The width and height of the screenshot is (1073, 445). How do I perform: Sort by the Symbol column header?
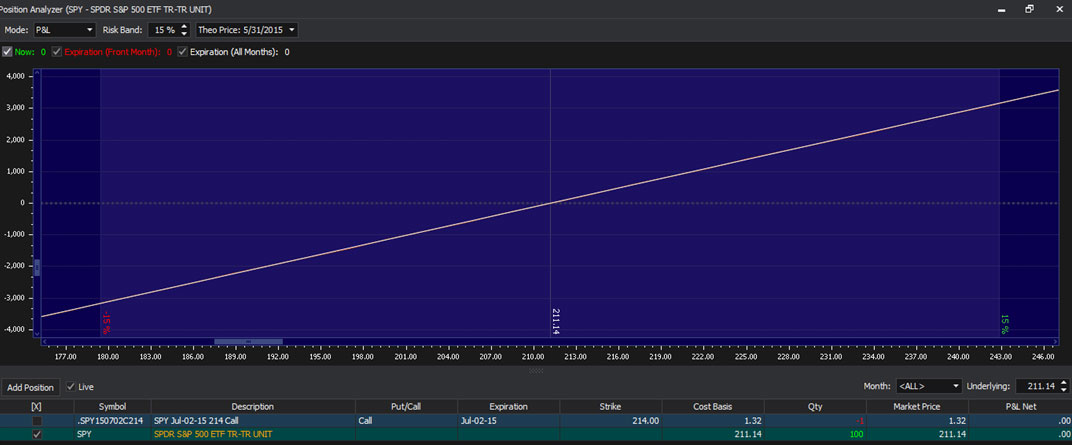tap(112, 406)
